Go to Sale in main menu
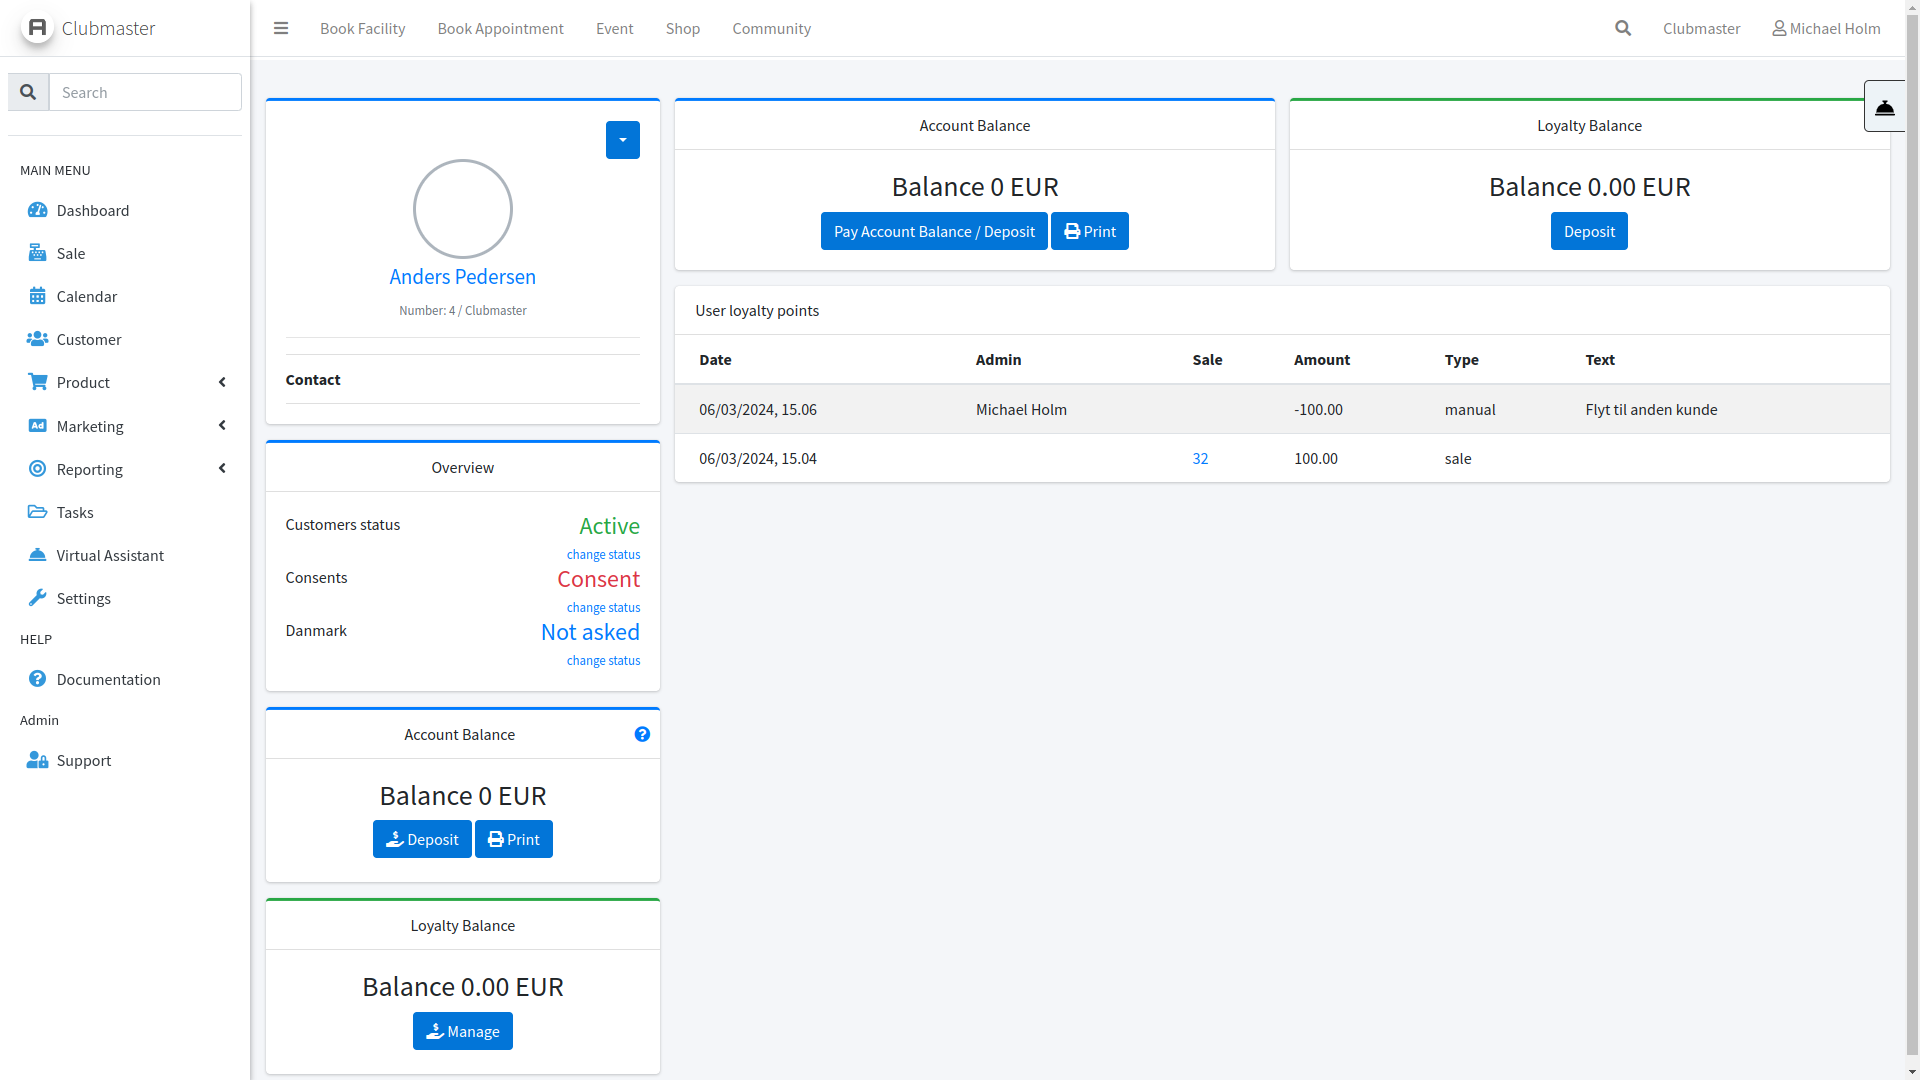Image resolution: width=1920 pixels, height=1080 pixels. click(x=71, y=253)
